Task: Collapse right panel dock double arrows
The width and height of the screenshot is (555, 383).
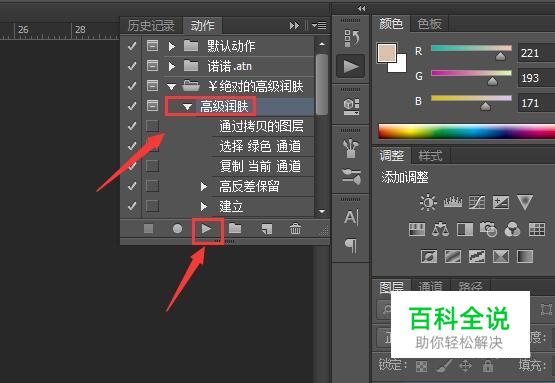Action: click(x=361, y=8)
